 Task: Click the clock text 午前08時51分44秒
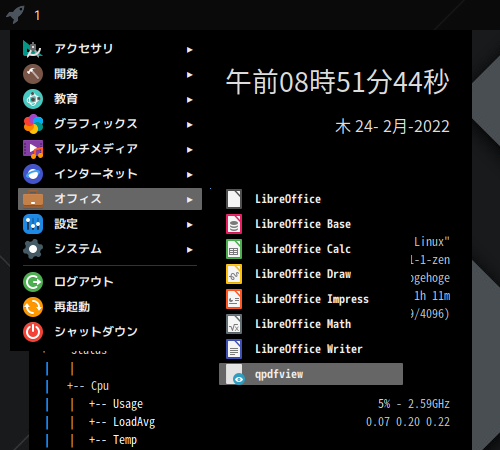pos(337,82)
